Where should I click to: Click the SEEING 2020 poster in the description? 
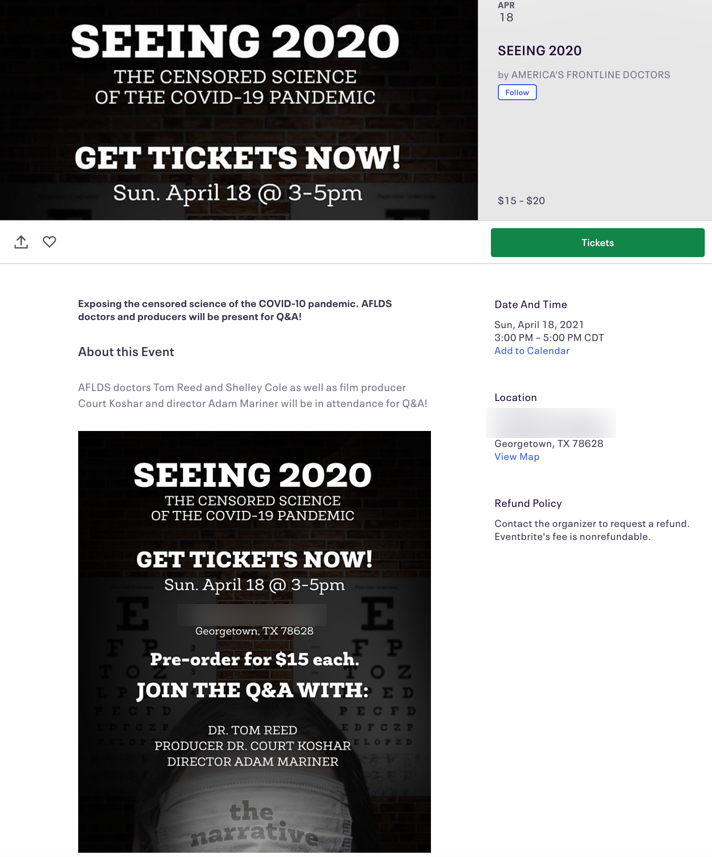(x=254, y=640)
